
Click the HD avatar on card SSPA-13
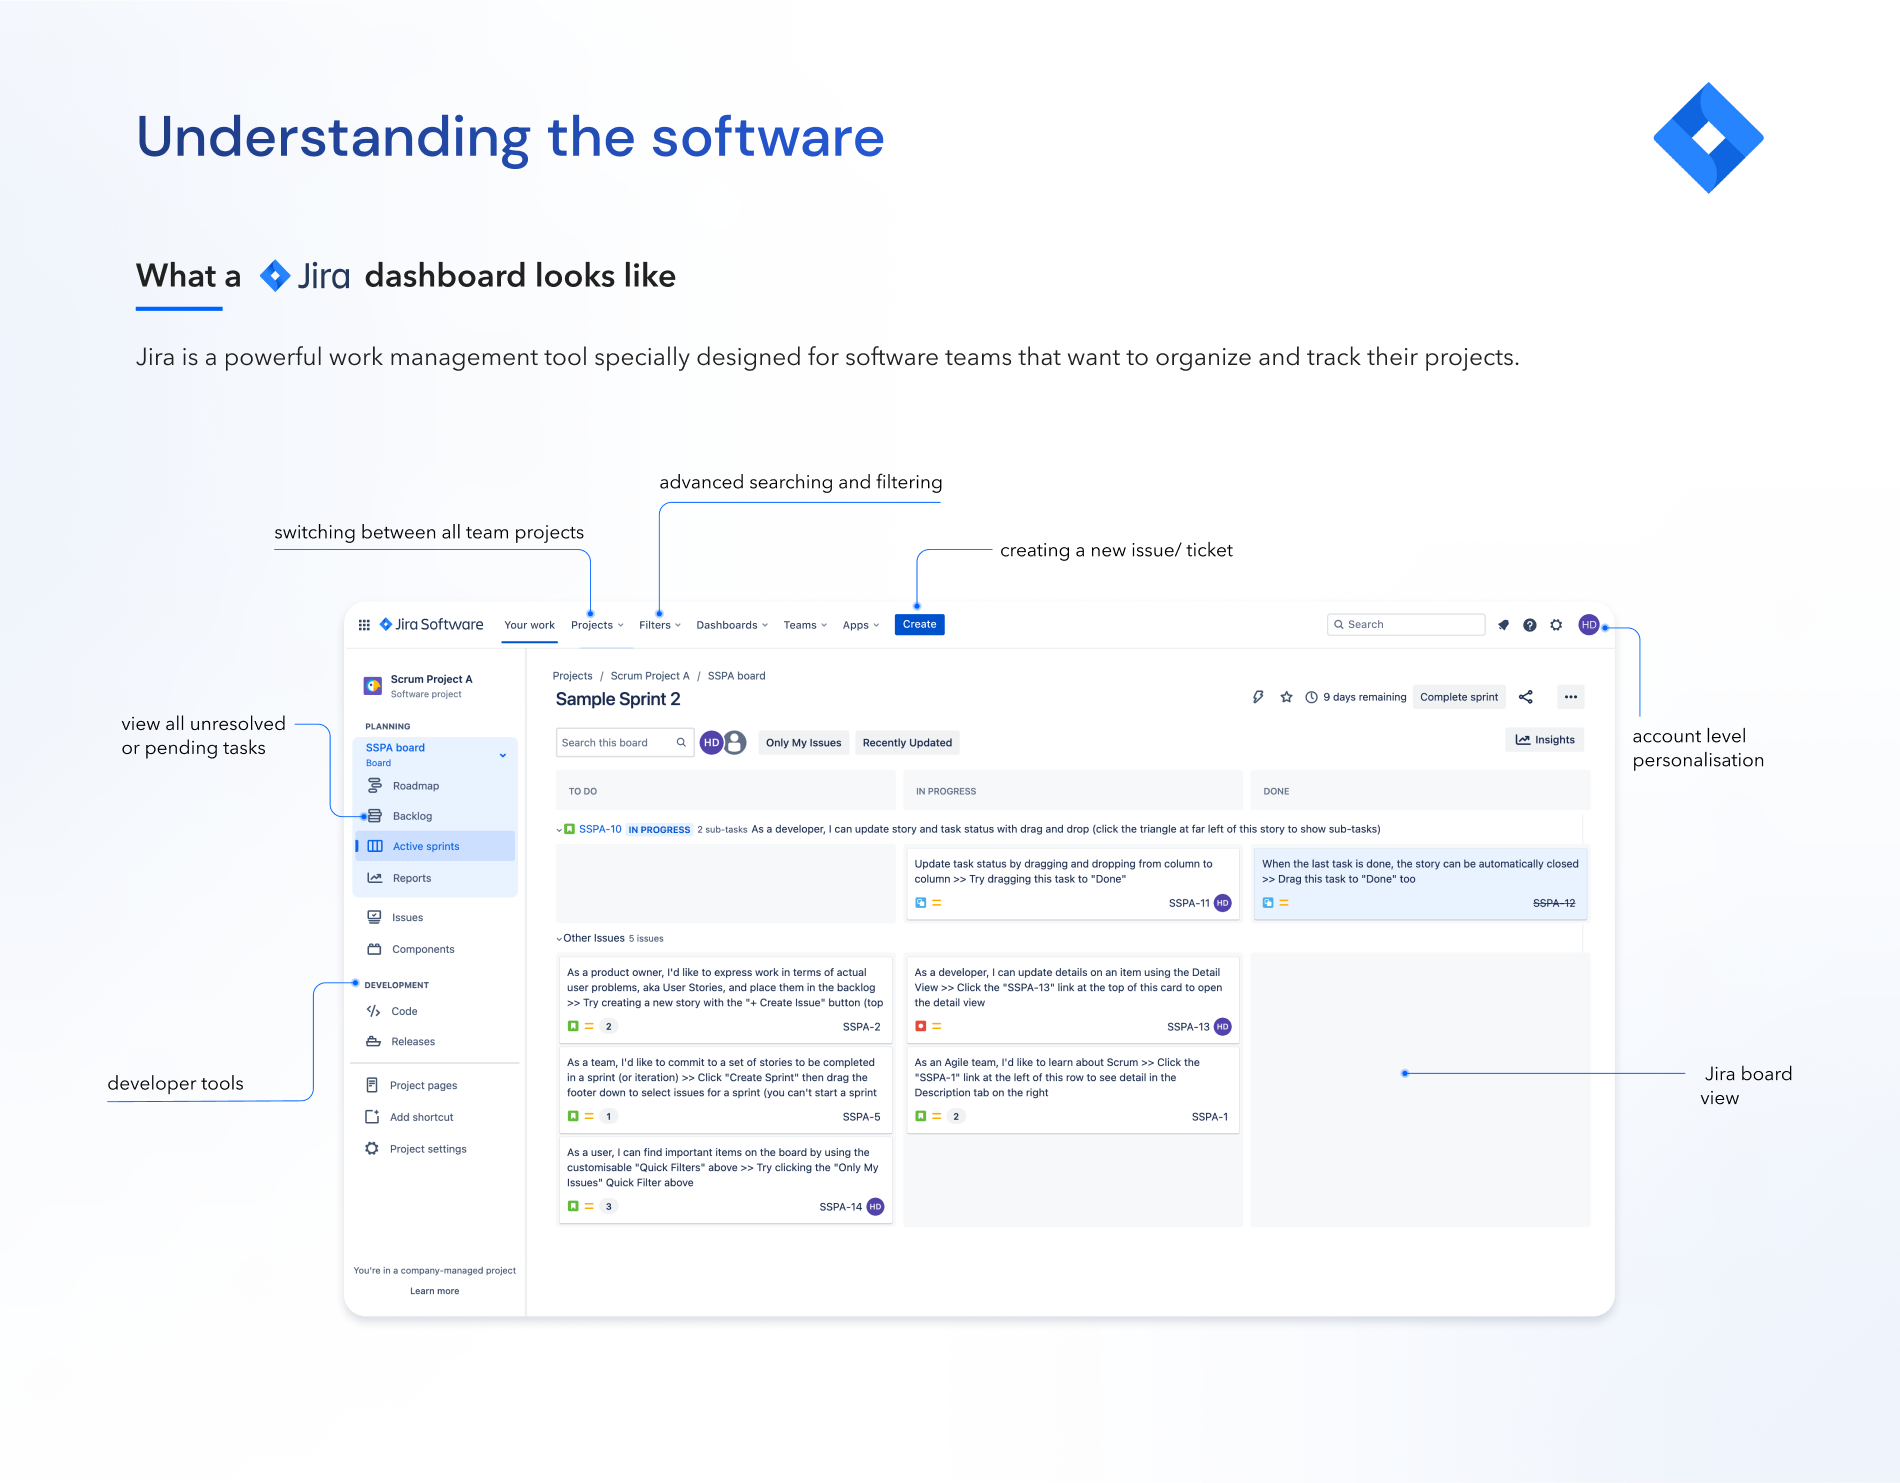click(x=1222, y=1027)
